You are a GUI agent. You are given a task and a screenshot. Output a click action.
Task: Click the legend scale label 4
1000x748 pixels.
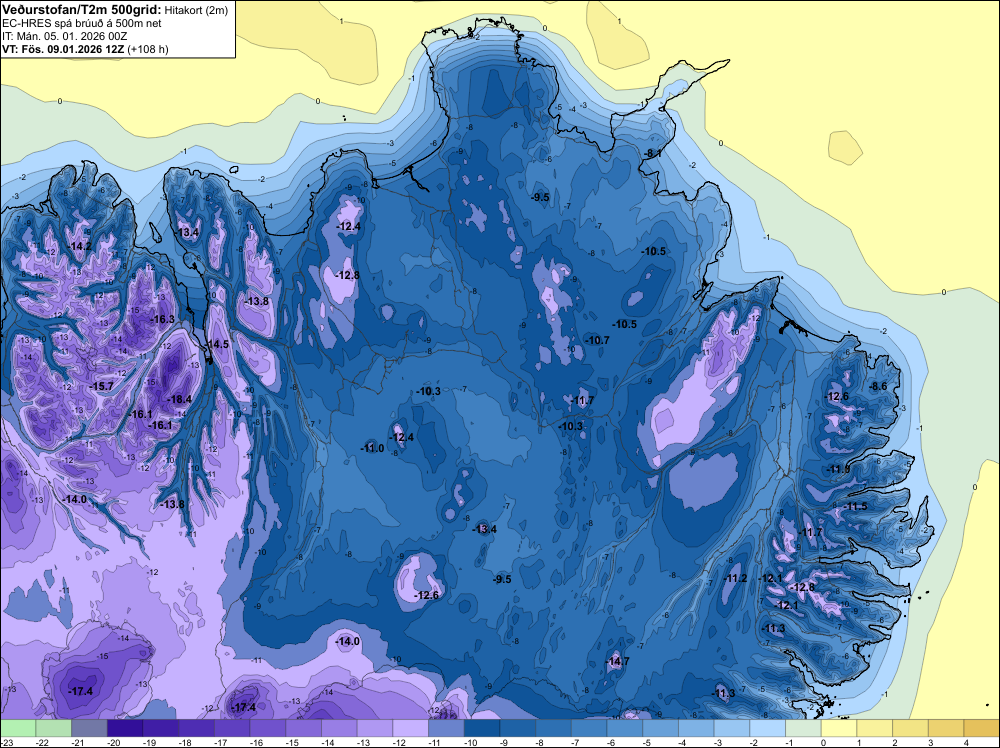pos(966,742)
